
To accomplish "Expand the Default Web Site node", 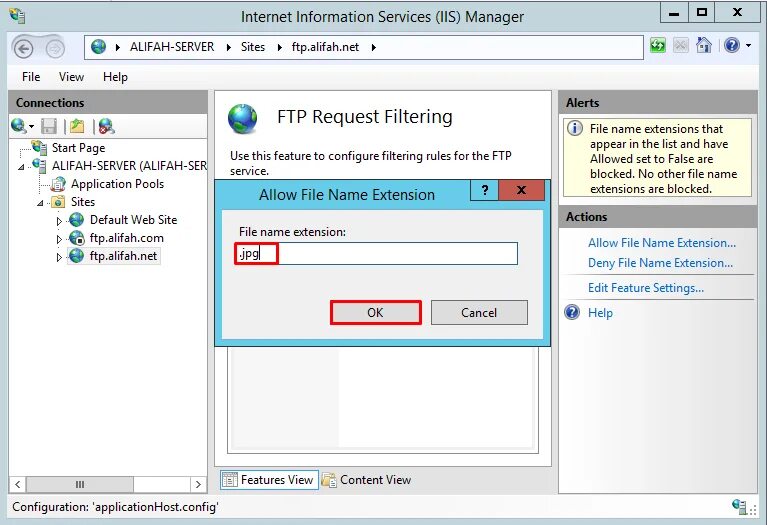I will (59, 221).
